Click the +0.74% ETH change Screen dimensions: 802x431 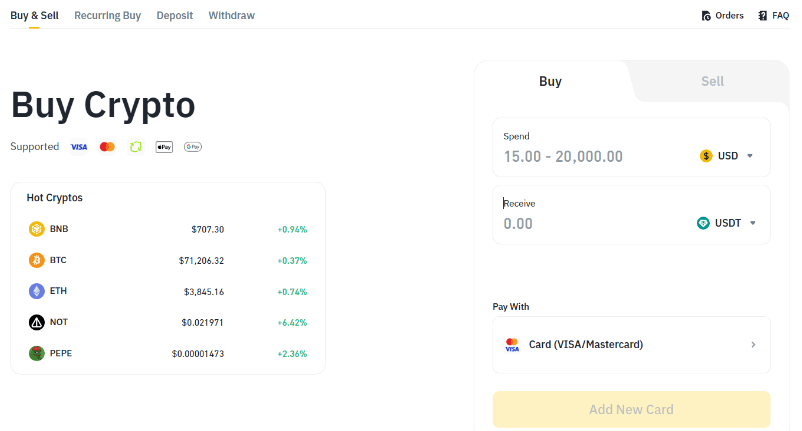tap(292, 292)
